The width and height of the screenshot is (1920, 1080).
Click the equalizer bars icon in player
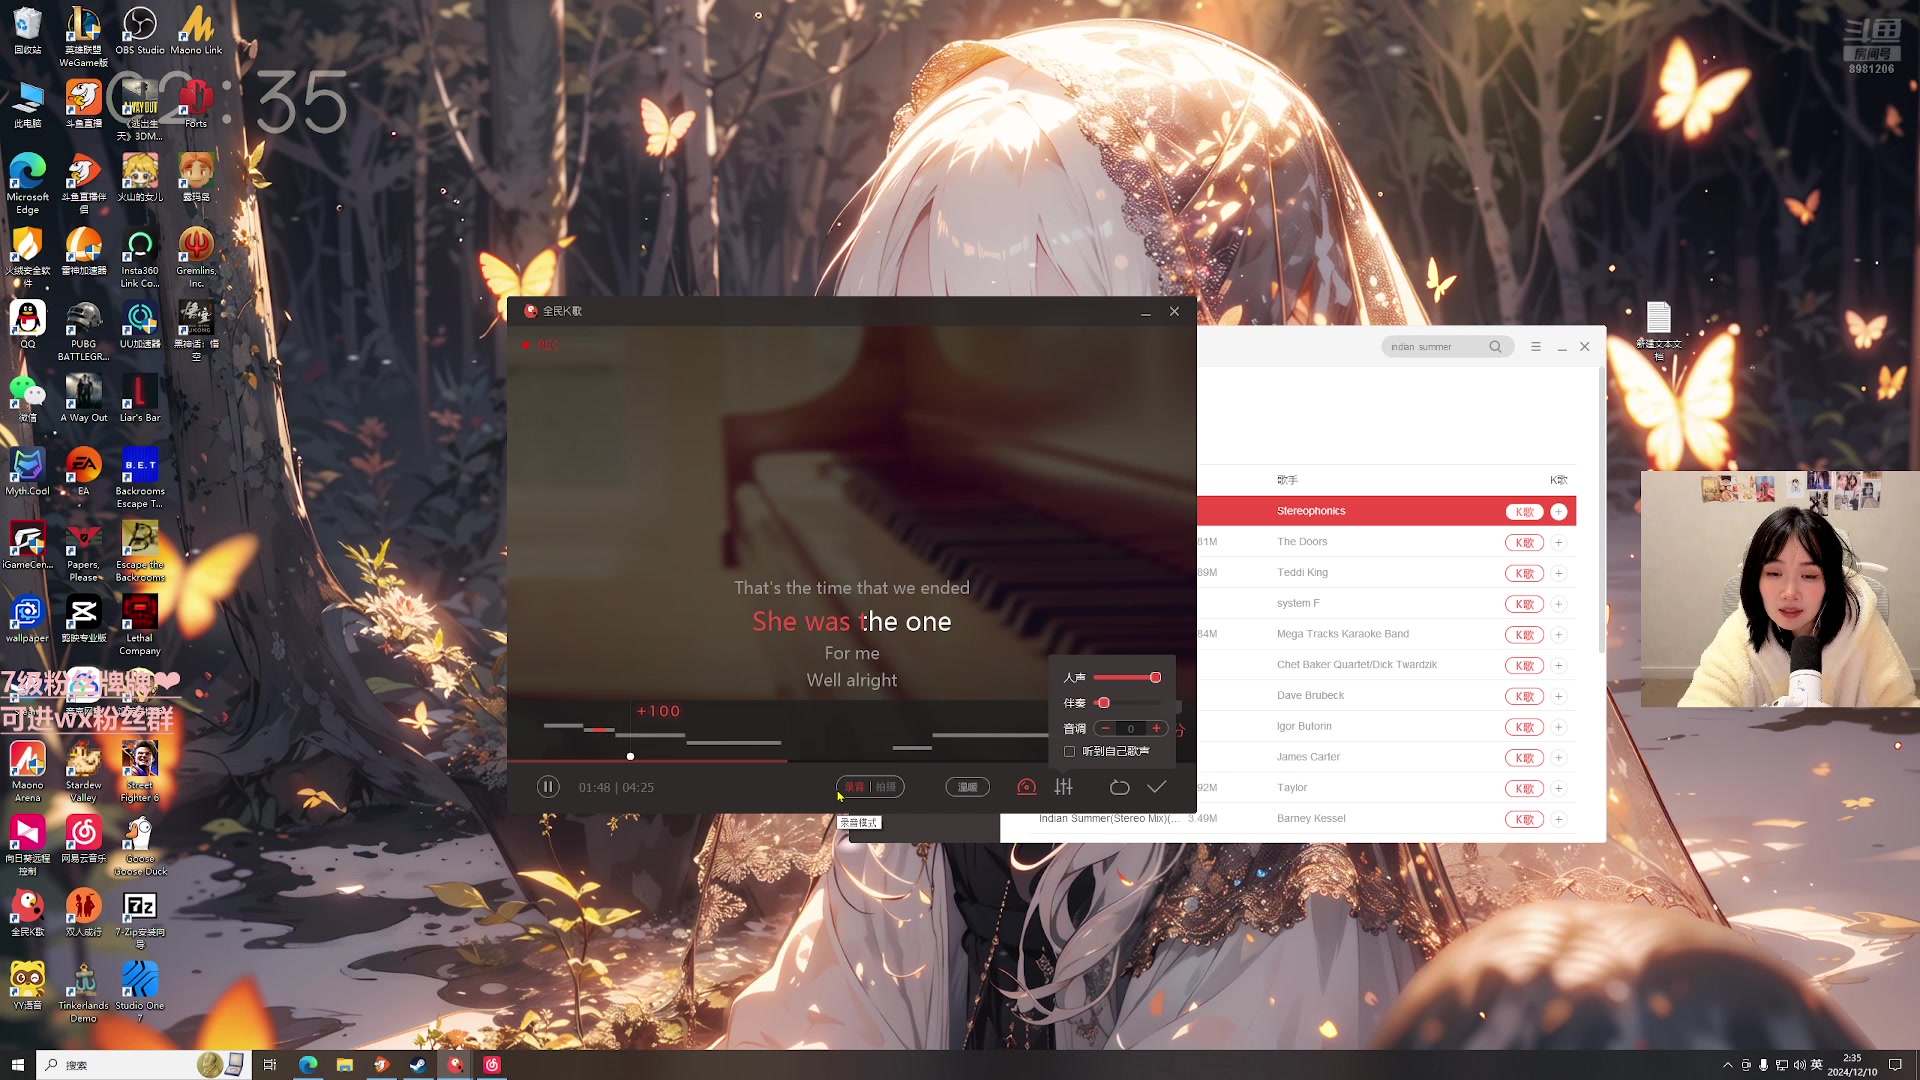click(x=1064, y=787)
